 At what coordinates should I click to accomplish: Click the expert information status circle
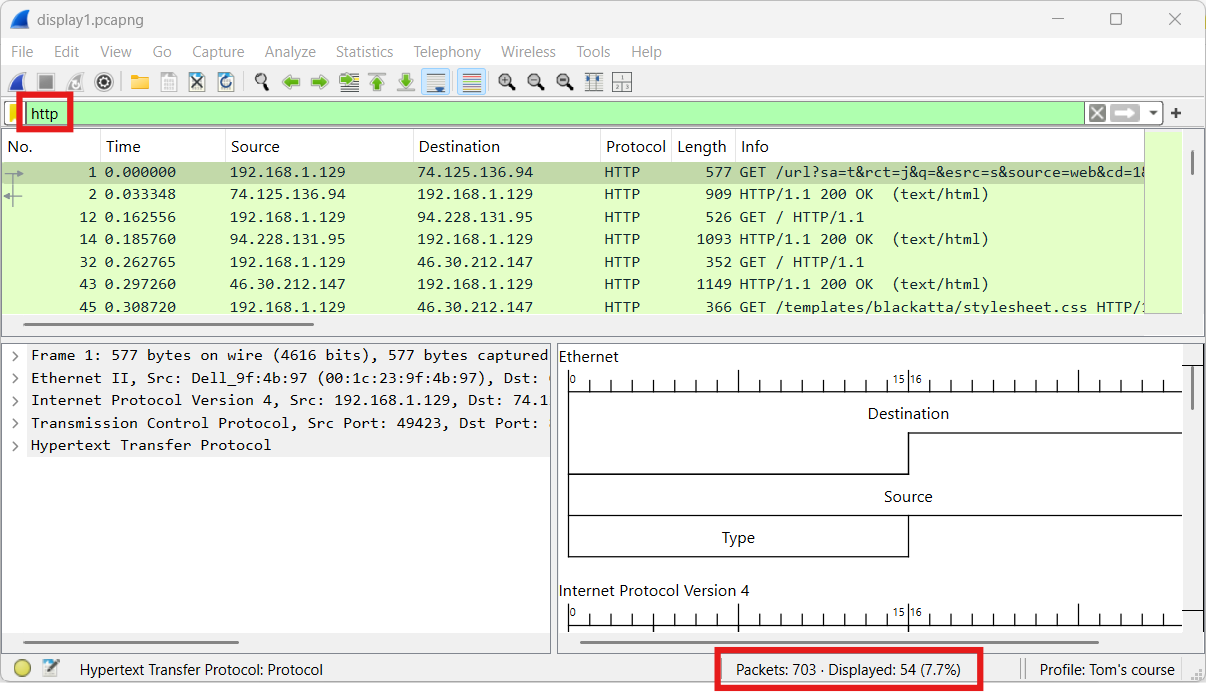(22, 669)
